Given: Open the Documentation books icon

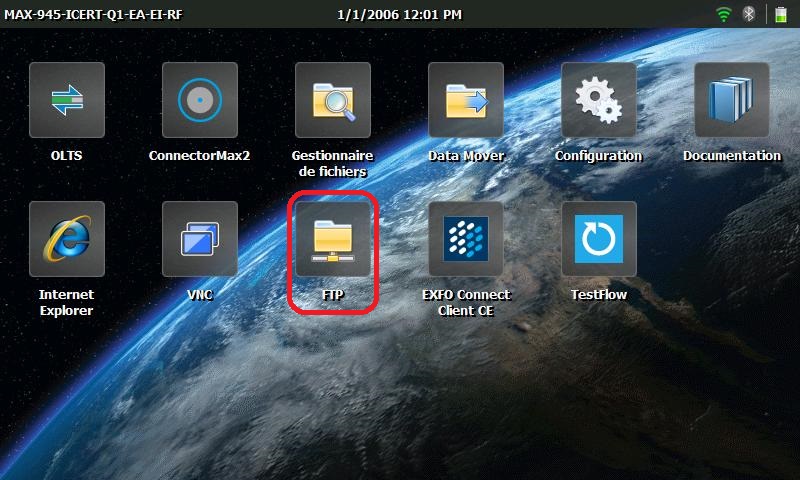Looking at the screenshot, I should coord(732,100).
